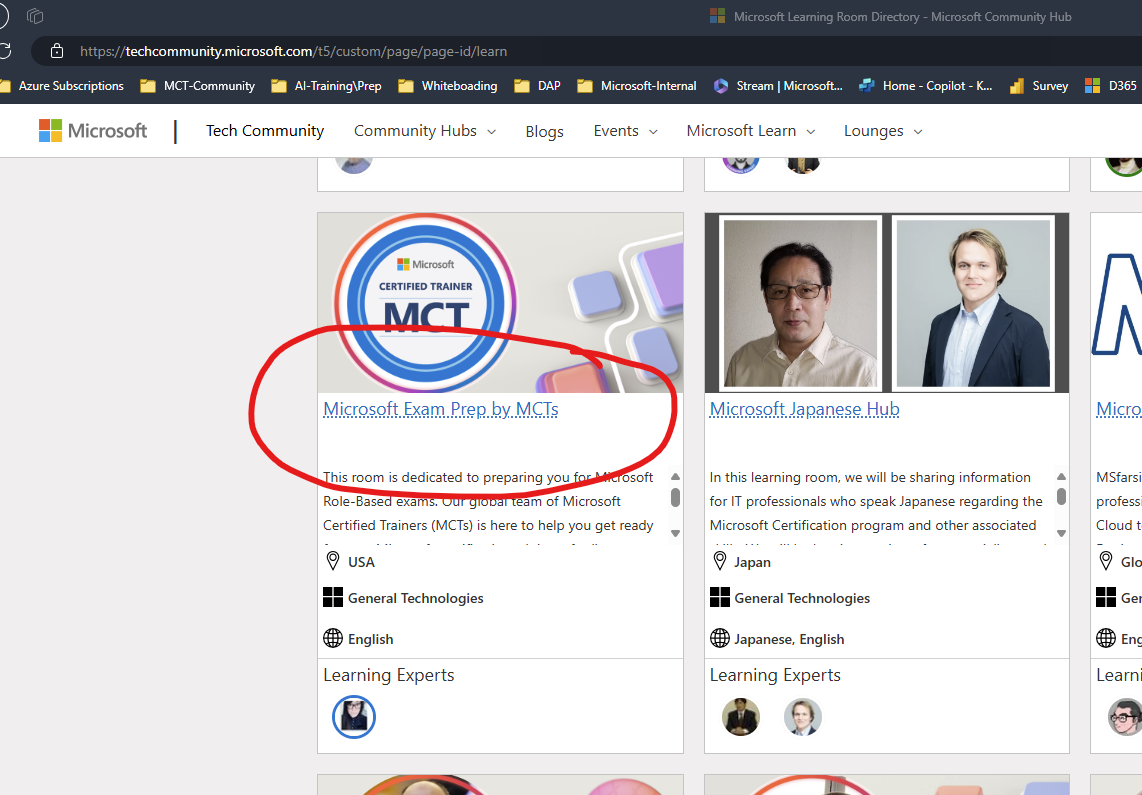The height and width of the screenshot is (795, 1142).
Task: Click the address bar URL field
Action: click(293, 51)
